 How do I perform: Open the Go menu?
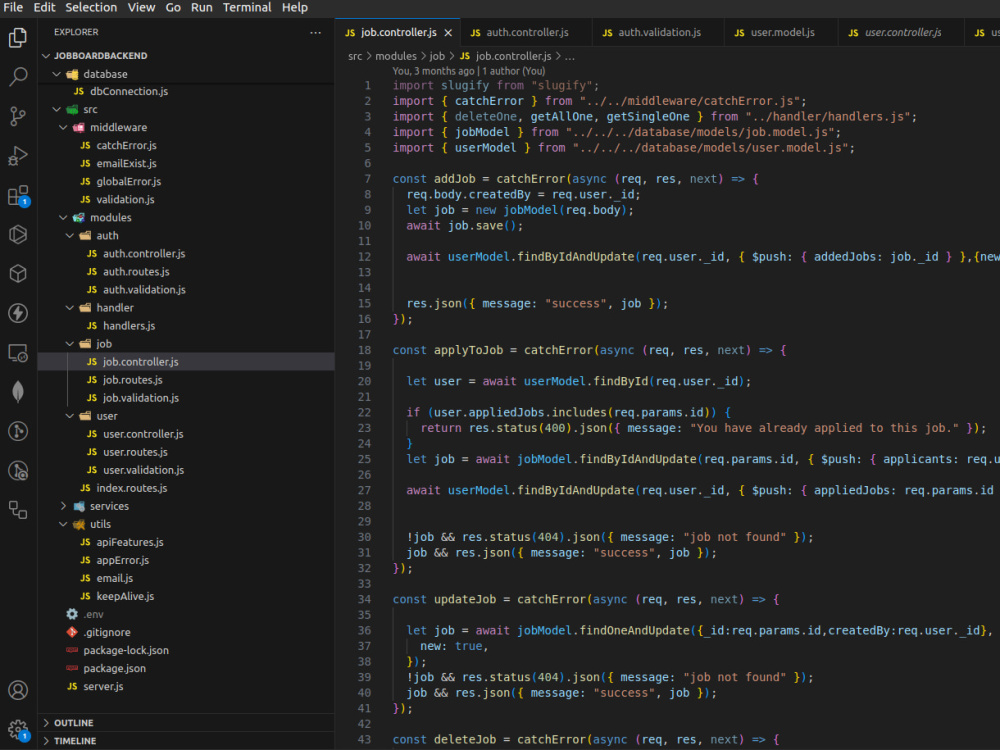173,8
